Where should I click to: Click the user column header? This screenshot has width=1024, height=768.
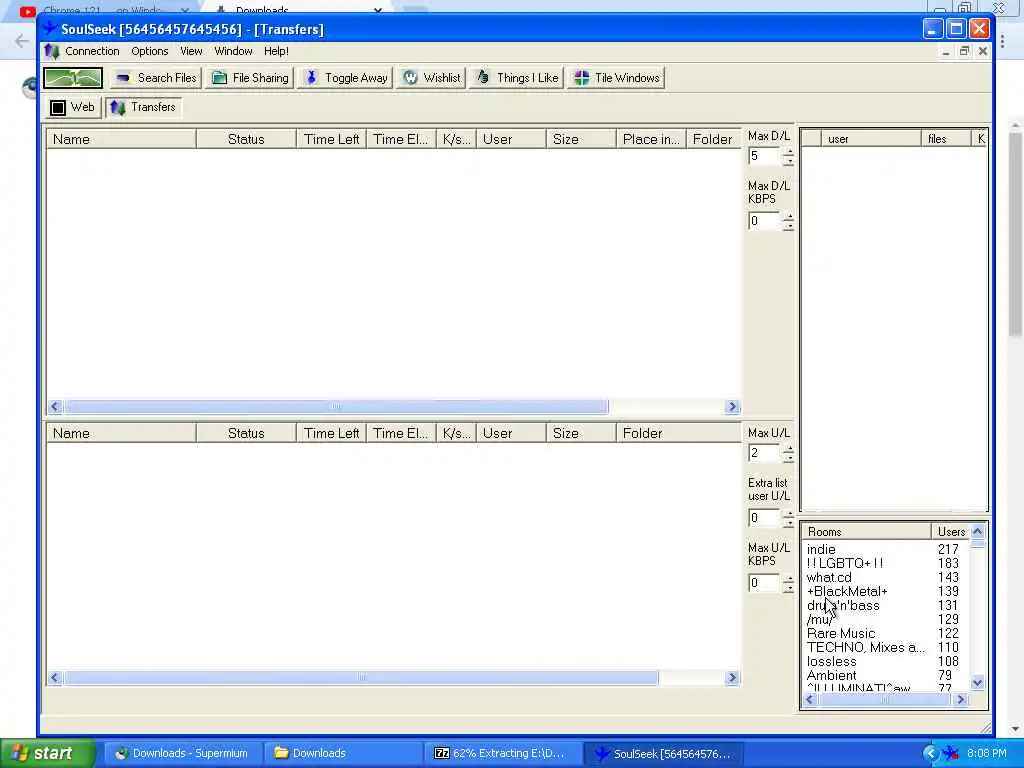click(x=871, y=138)
